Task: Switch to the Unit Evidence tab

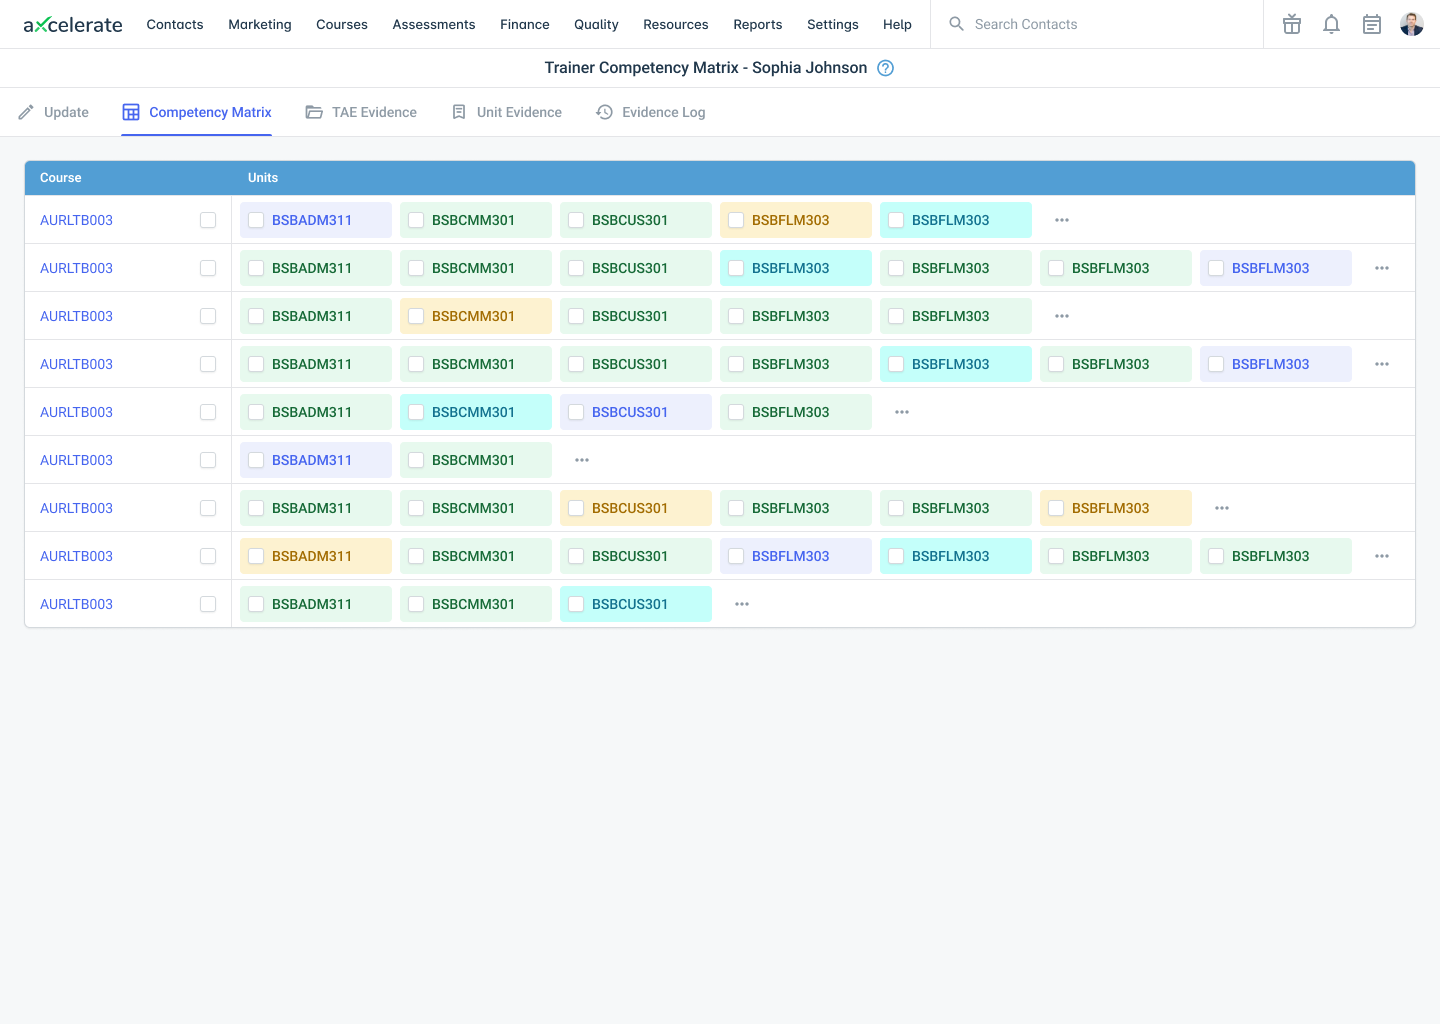Action: tap(507, 112)
